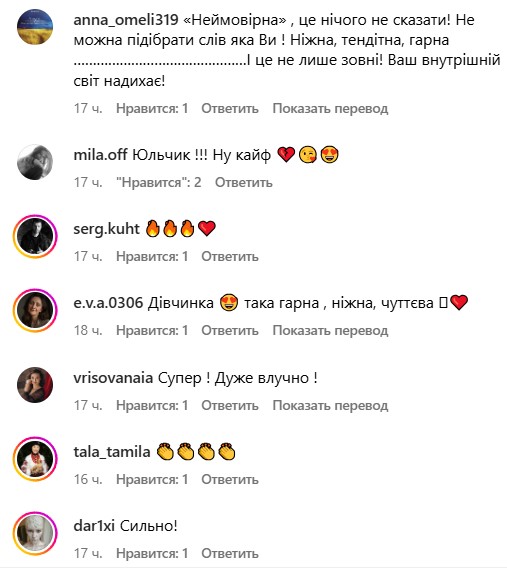View serg.kuht story avatar

pyautogui.click(x=35, y=236)
